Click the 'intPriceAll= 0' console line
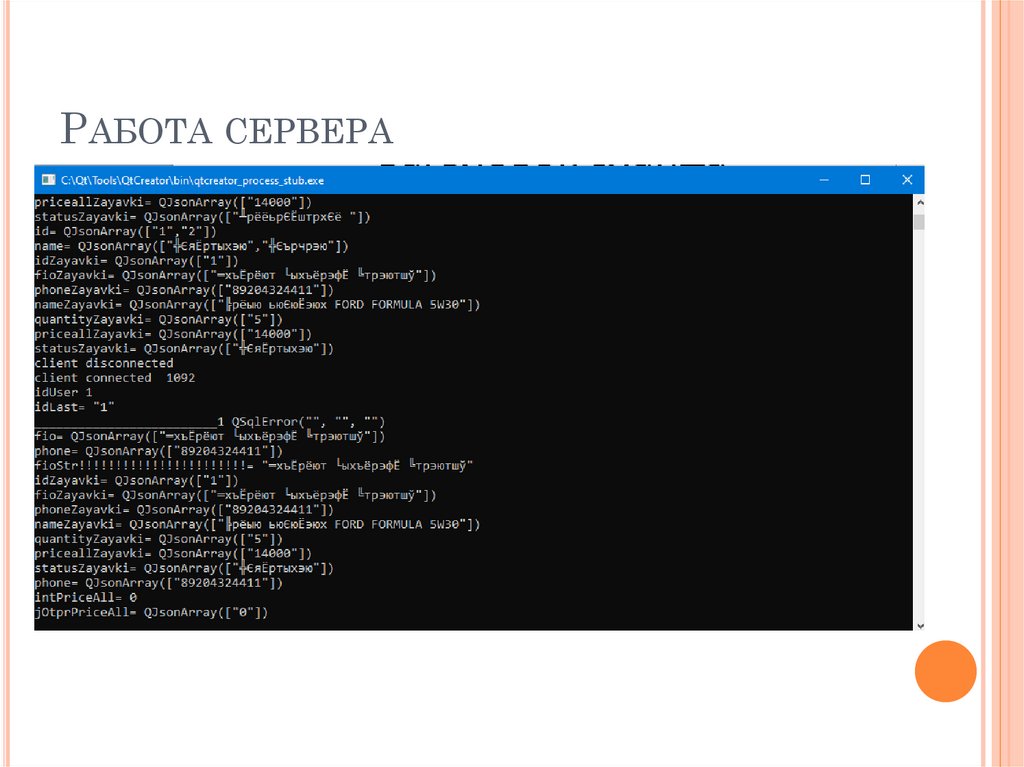The width and height of the screenshot is (1024, 767). click(x=85, y=597)
